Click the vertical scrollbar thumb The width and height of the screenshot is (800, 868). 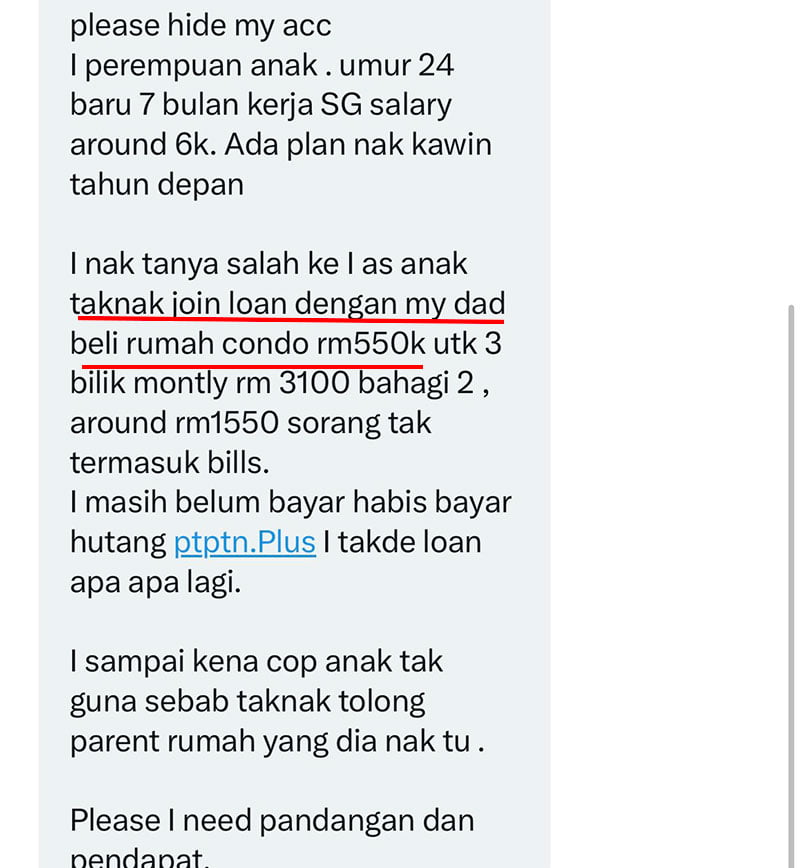point(791,586)
